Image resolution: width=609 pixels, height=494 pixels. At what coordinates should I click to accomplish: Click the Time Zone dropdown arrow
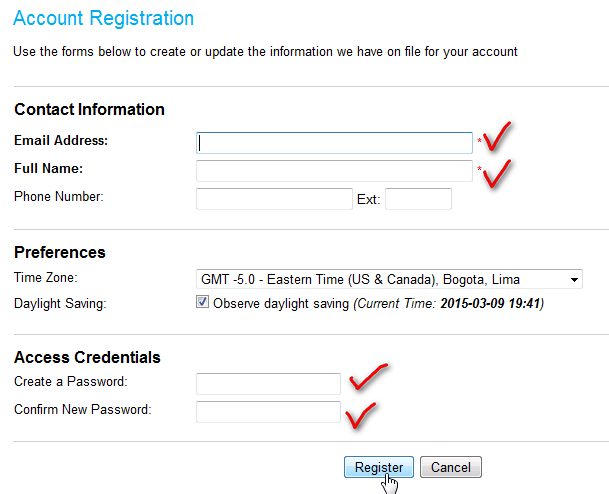574,280
